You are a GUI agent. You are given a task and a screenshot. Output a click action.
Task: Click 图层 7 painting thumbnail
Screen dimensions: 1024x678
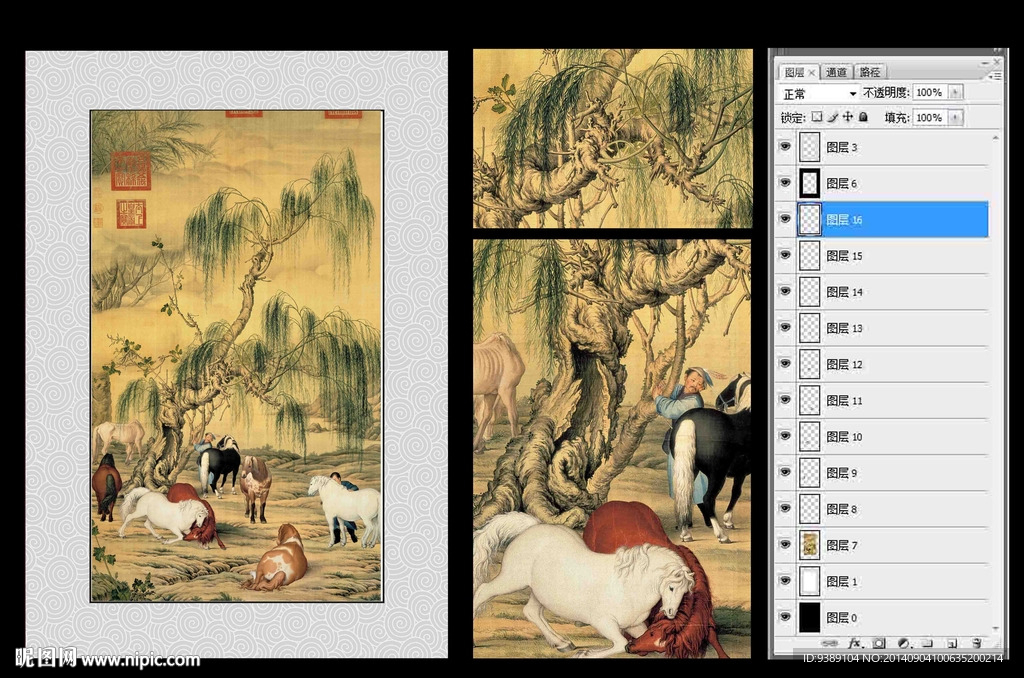tap(810, 545)
